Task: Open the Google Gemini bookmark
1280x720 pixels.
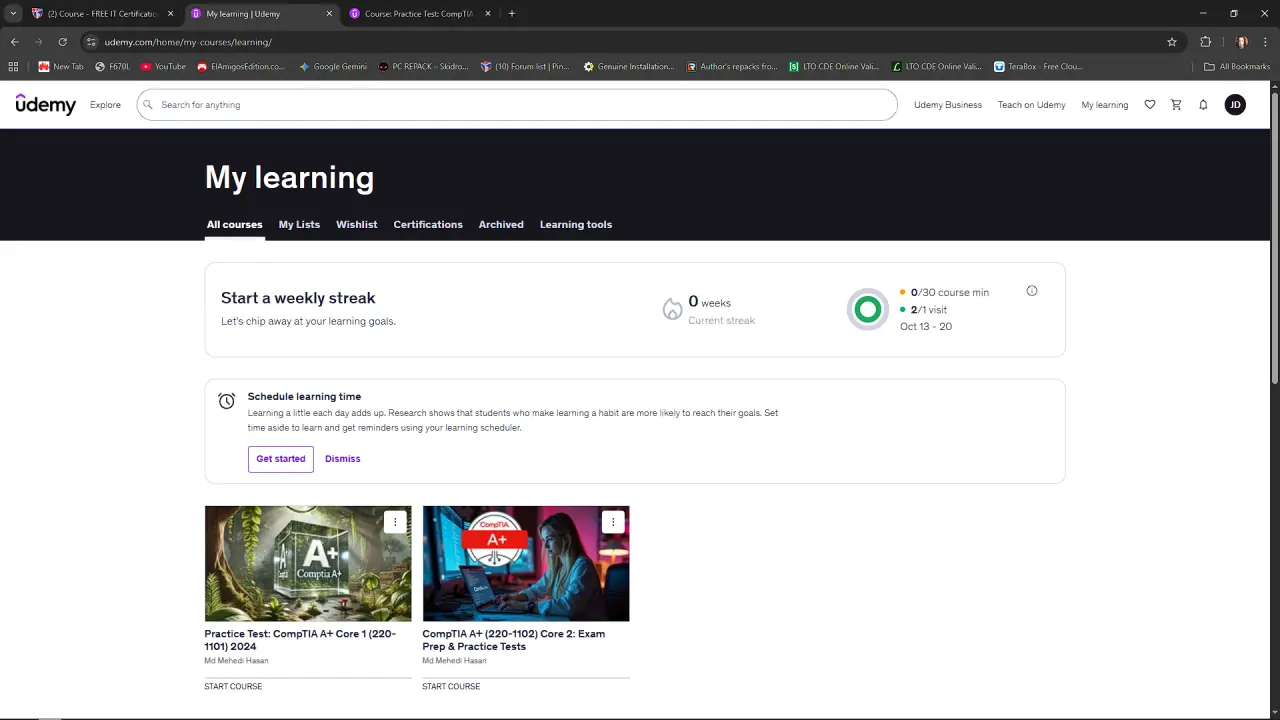Action: 333,67
